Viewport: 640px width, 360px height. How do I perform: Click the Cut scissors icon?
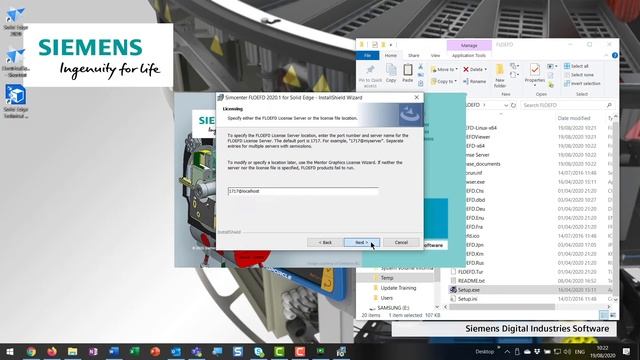420,67
